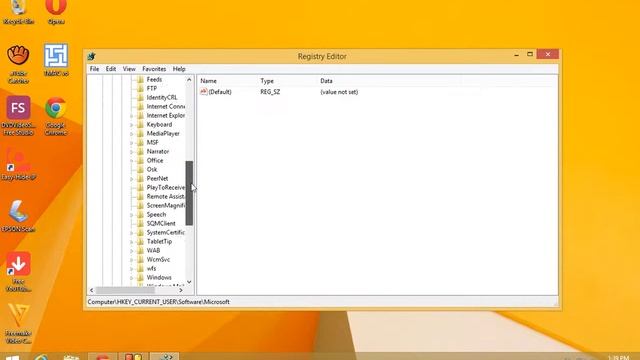Click the tree vertical scrollbar thumb
Image resolution: width=640 pixels, height=360 pixels.
click(x=189, y=193)
